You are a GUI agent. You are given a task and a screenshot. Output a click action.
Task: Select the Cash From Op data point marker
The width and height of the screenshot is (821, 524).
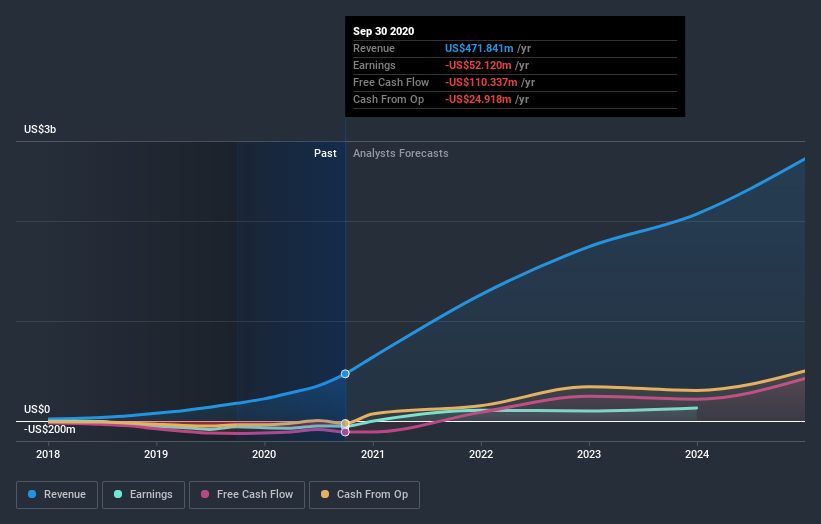[345, 423]
